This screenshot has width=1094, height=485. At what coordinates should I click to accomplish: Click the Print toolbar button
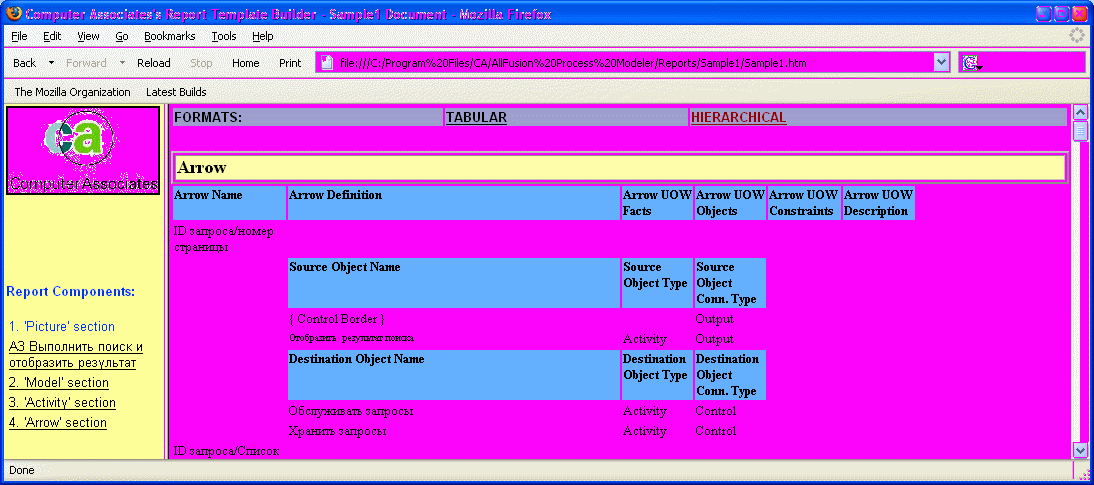coord(290,63)
